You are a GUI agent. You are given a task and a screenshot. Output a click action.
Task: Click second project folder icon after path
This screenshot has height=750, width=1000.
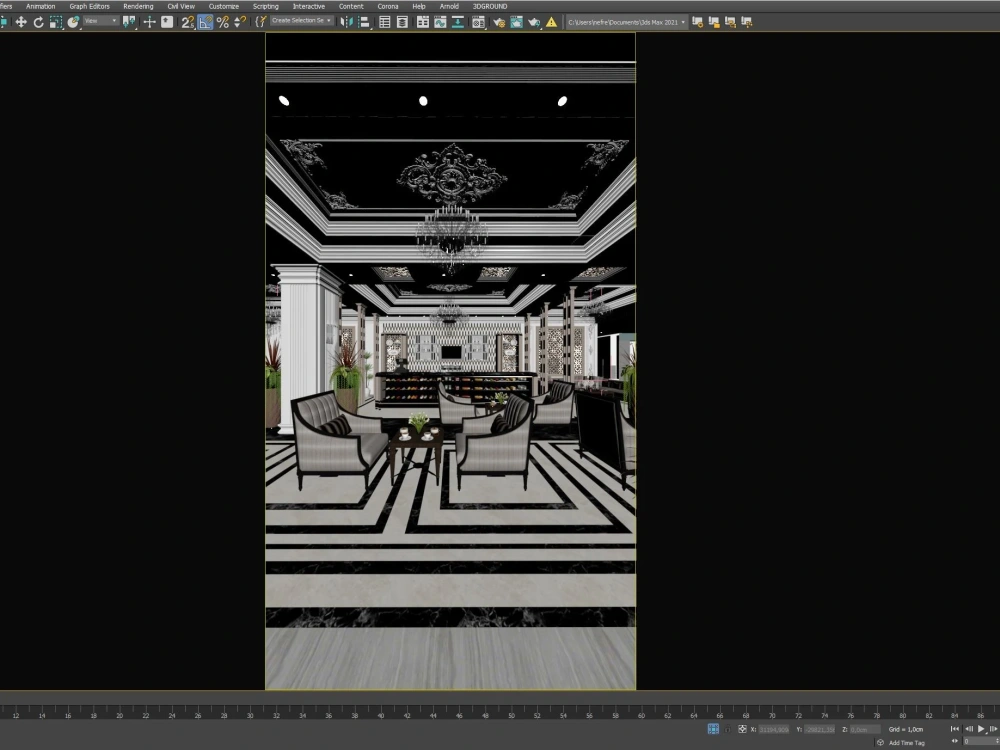click(714, 22)
